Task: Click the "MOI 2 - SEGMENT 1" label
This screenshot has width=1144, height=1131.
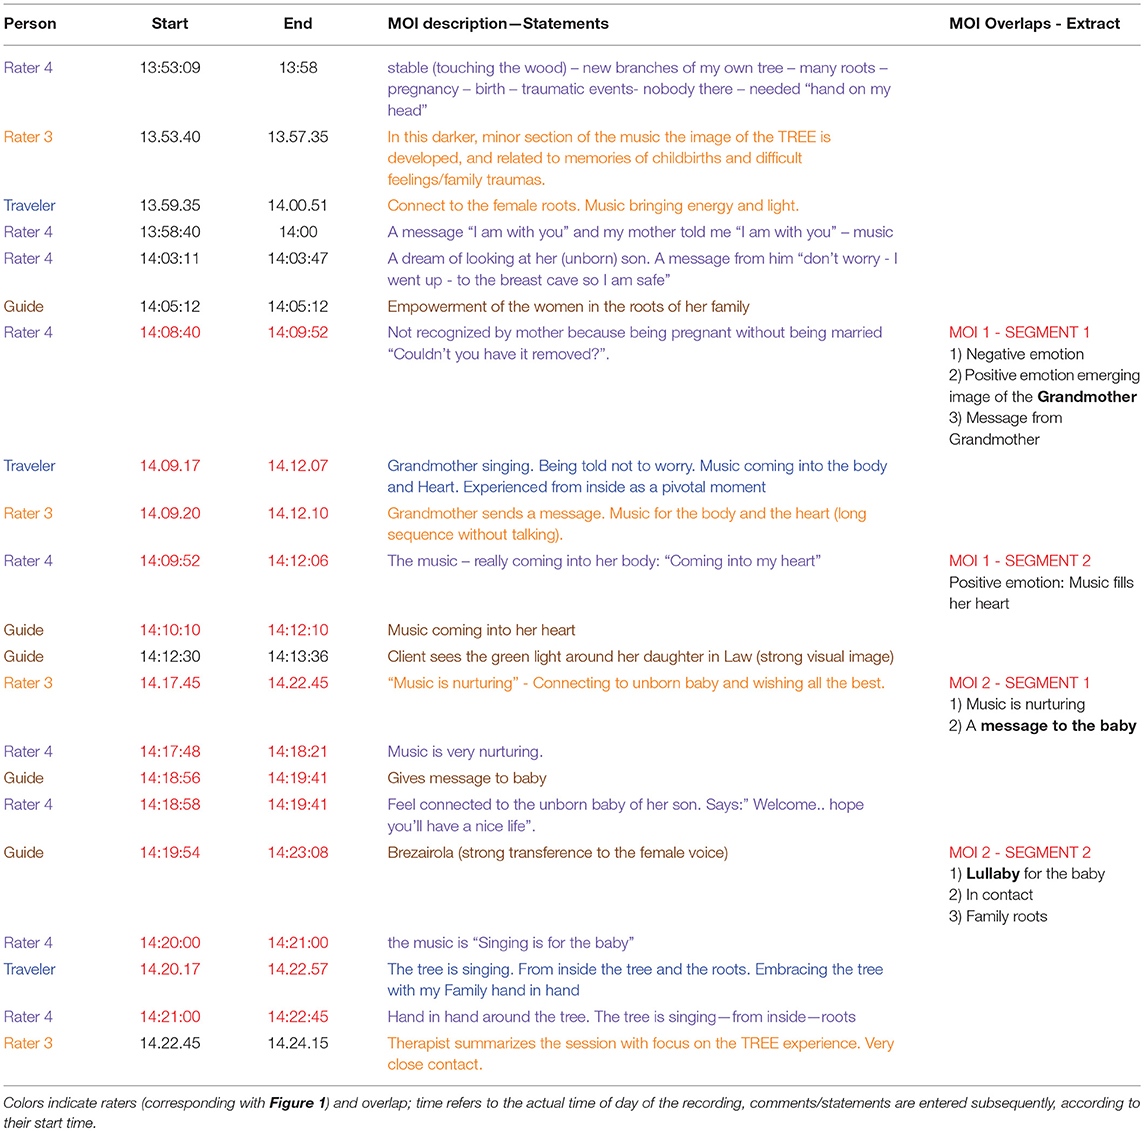Action: pos(1019,683)
